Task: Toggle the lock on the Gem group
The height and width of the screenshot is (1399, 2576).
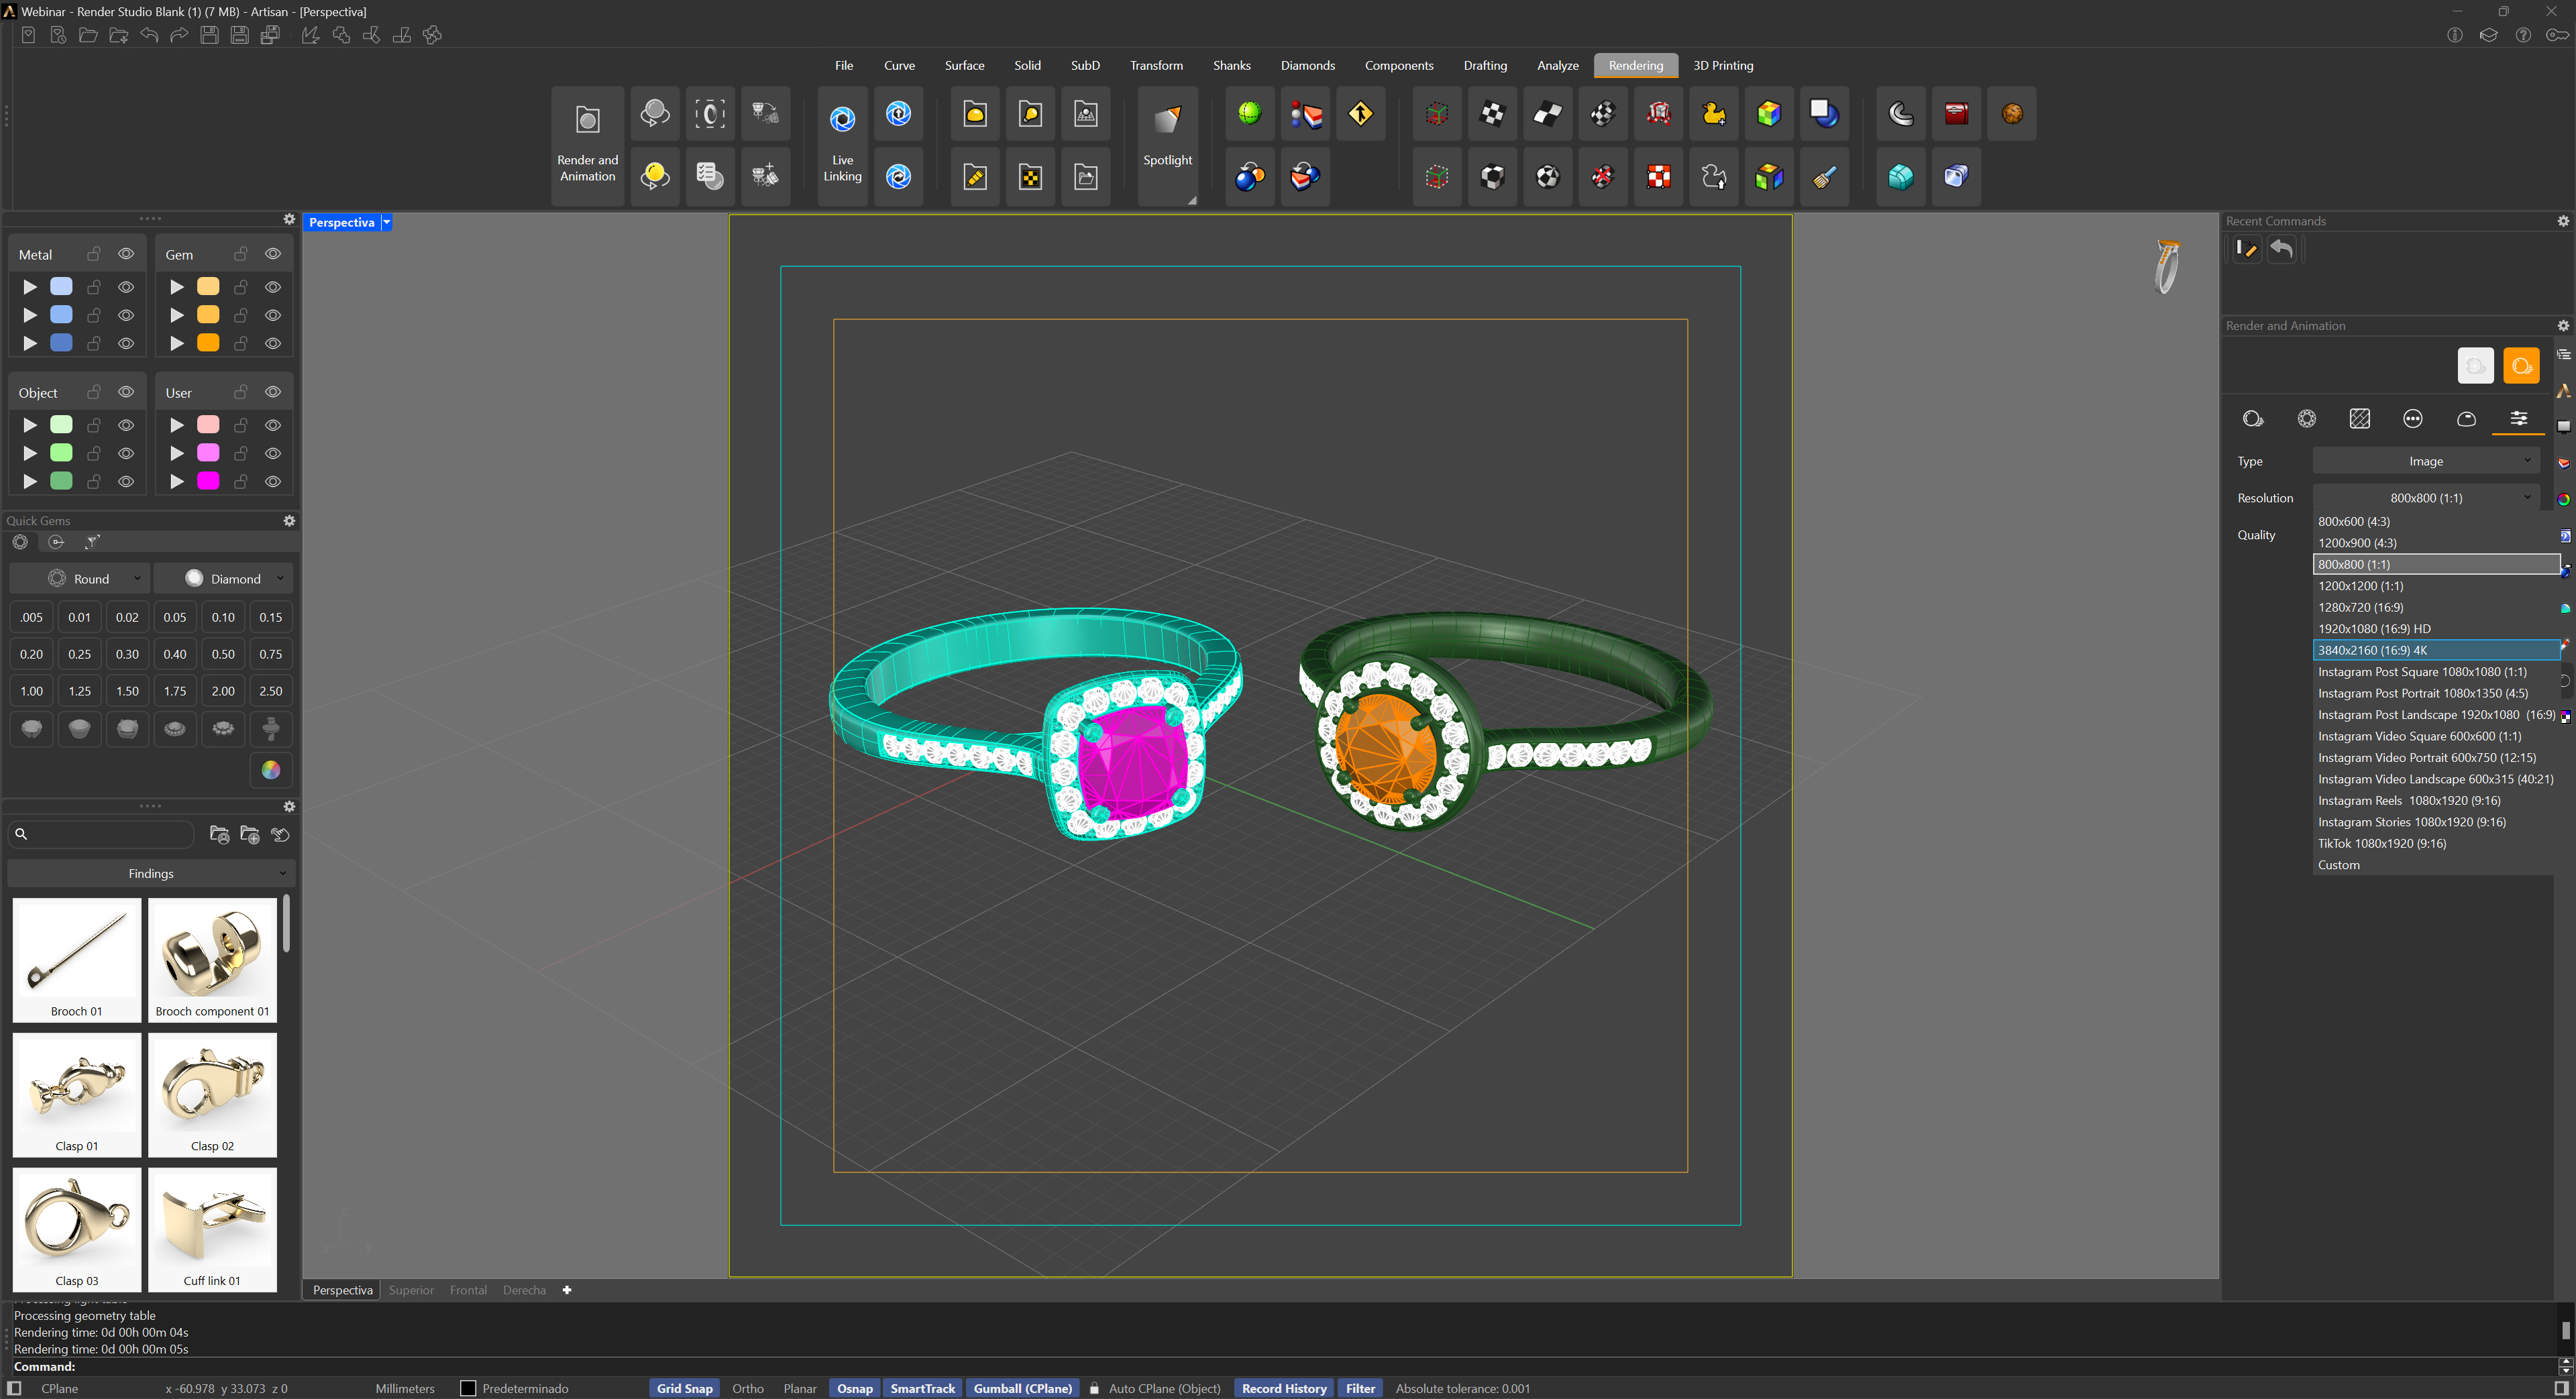Action: point(241,254)
